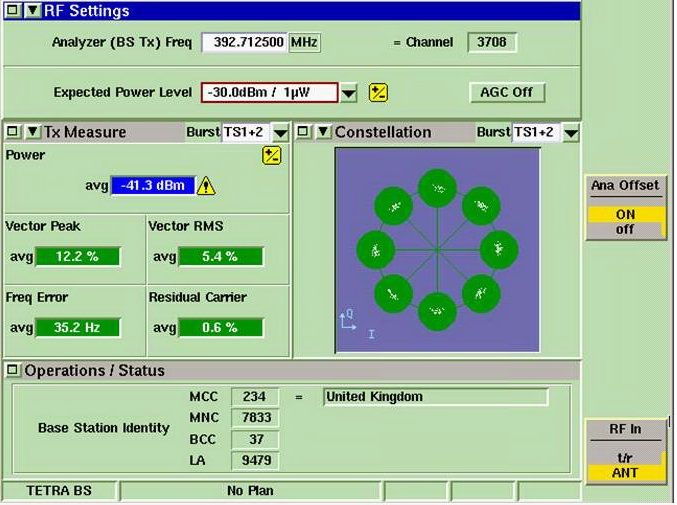Click the plus/minus icon in Power section
Image resolution: width=677 pixels, height=505 pixels.
tap(272, 155)
